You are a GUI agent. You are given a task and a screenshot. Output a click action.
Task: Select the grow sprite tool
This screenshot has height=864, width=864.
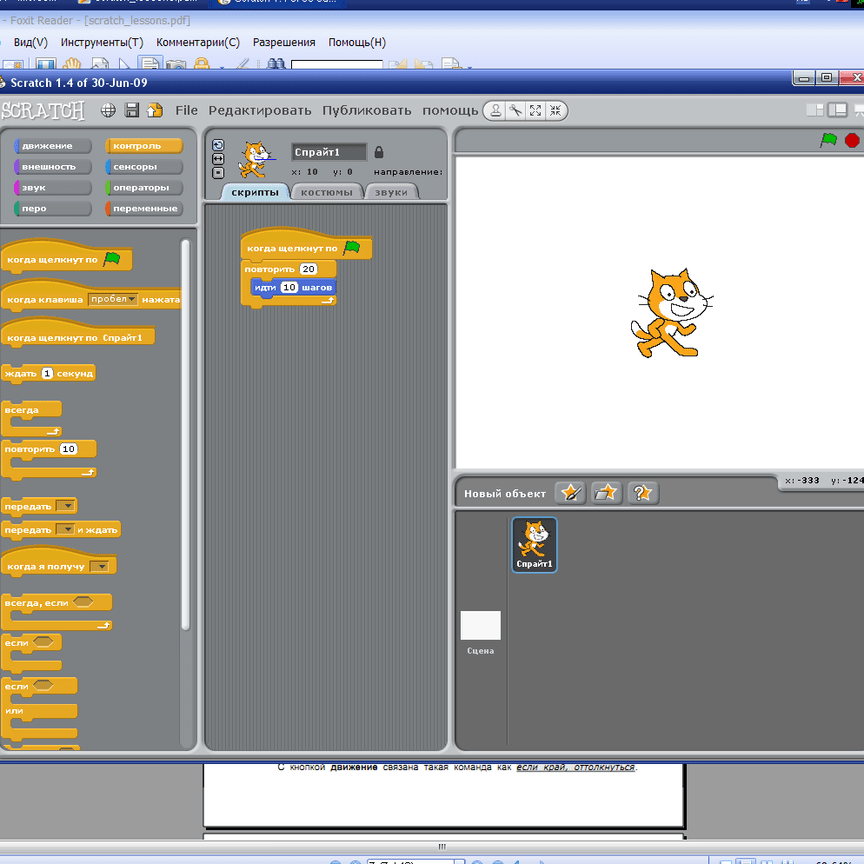click(536, 111)
